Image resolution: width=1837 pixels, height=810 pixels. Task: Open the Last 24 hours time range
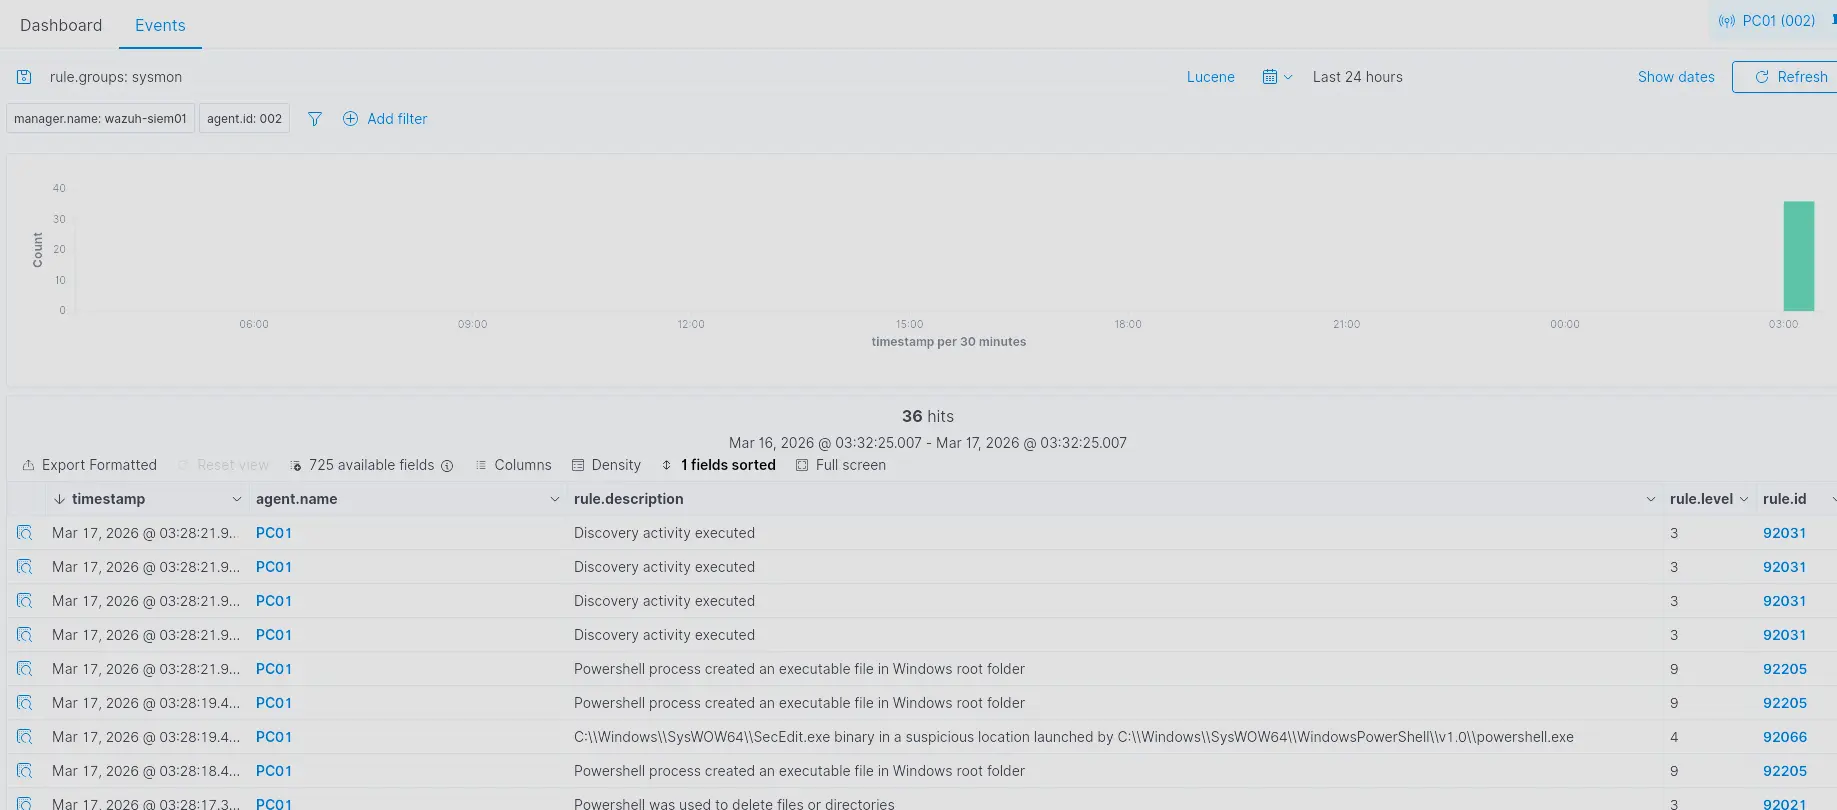[1357, 77]
